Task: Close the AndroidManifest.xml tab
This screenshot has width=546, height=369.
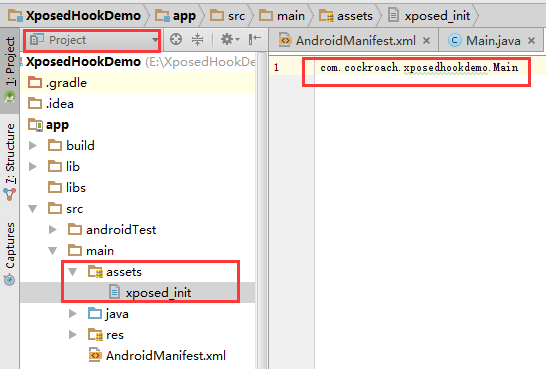Action: 426,41
